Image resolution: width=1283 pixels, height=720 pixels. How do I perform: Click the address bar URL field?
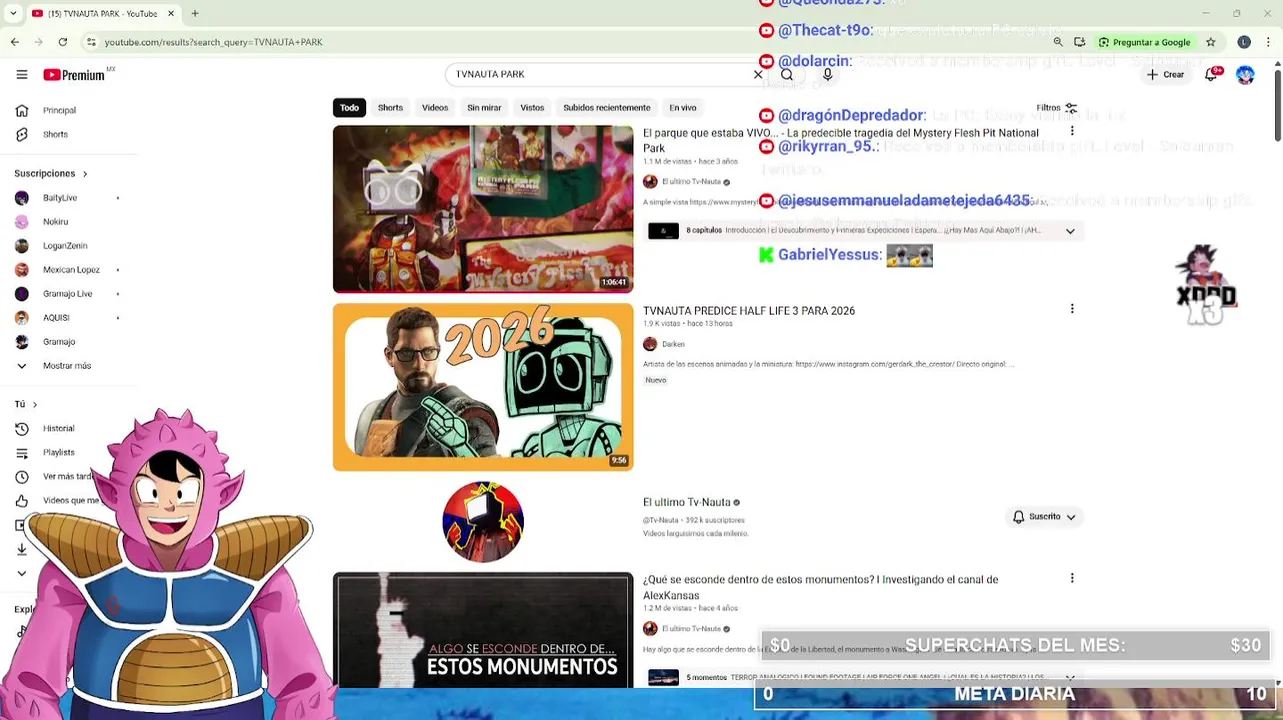(560, 42)
